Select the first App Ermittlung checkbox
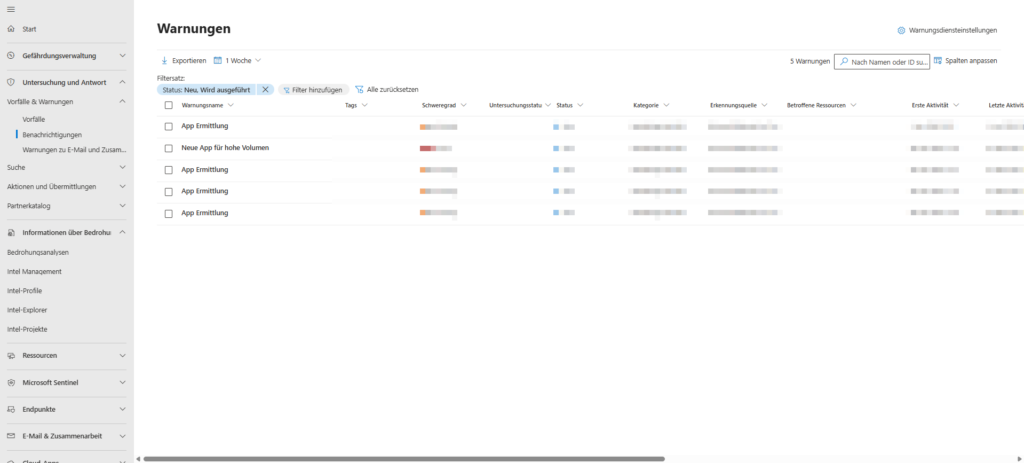This screenshot has width=1024, height=463. coord(168,126)
